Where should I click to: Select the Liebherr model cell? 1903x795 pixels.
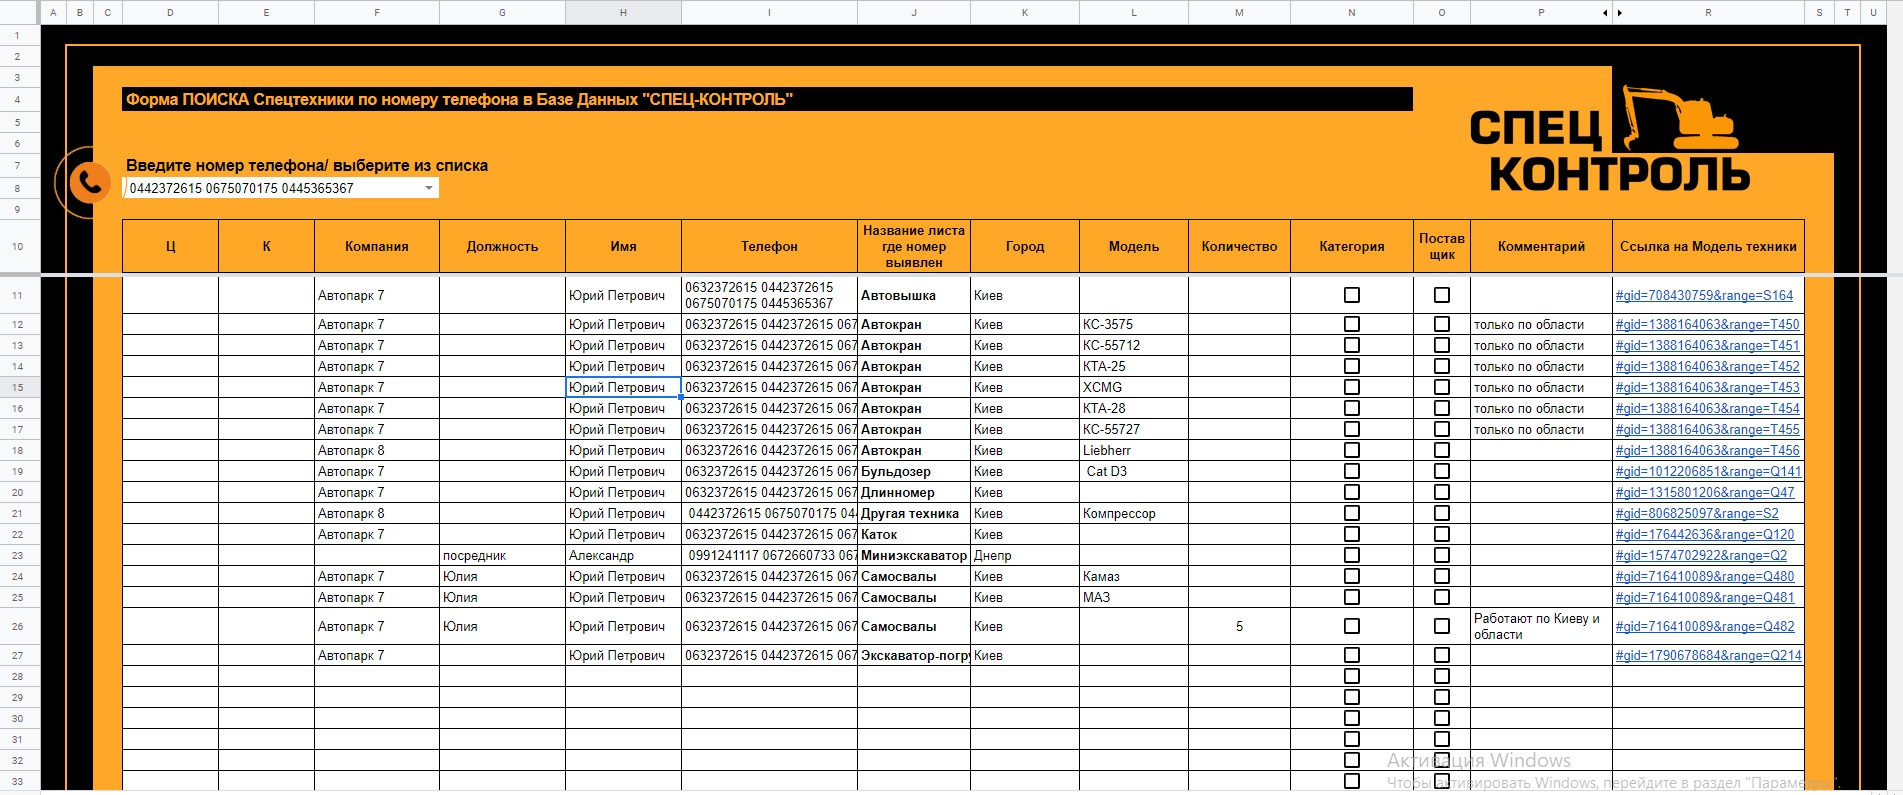[1134, 450]
